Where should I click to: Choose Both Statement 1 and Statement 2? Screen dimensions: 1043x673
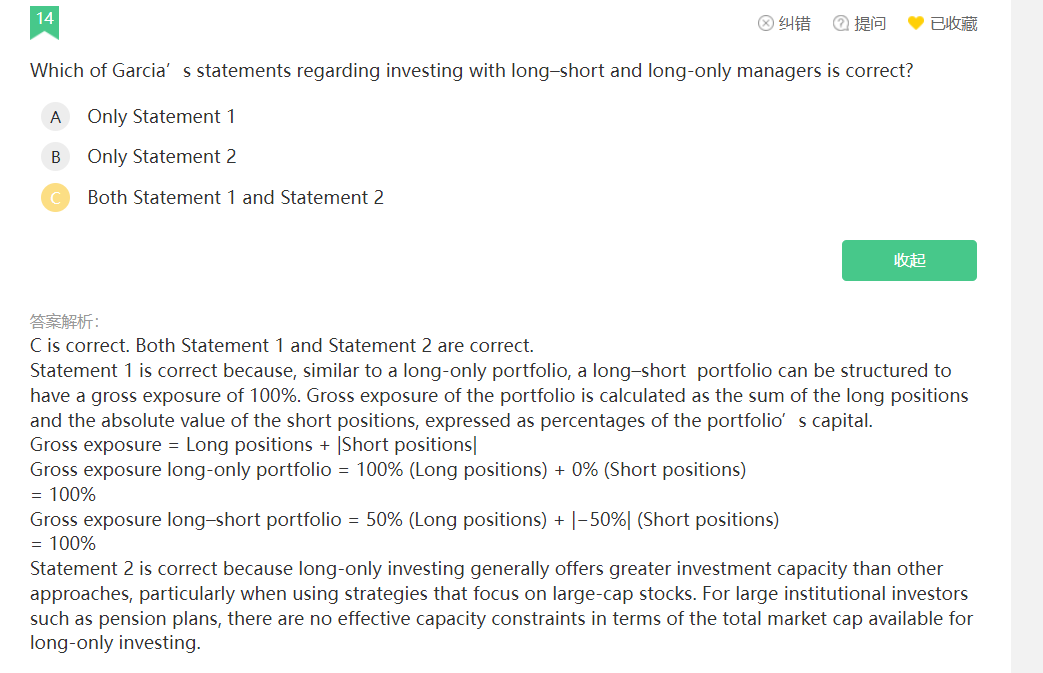tap(235, 198)
